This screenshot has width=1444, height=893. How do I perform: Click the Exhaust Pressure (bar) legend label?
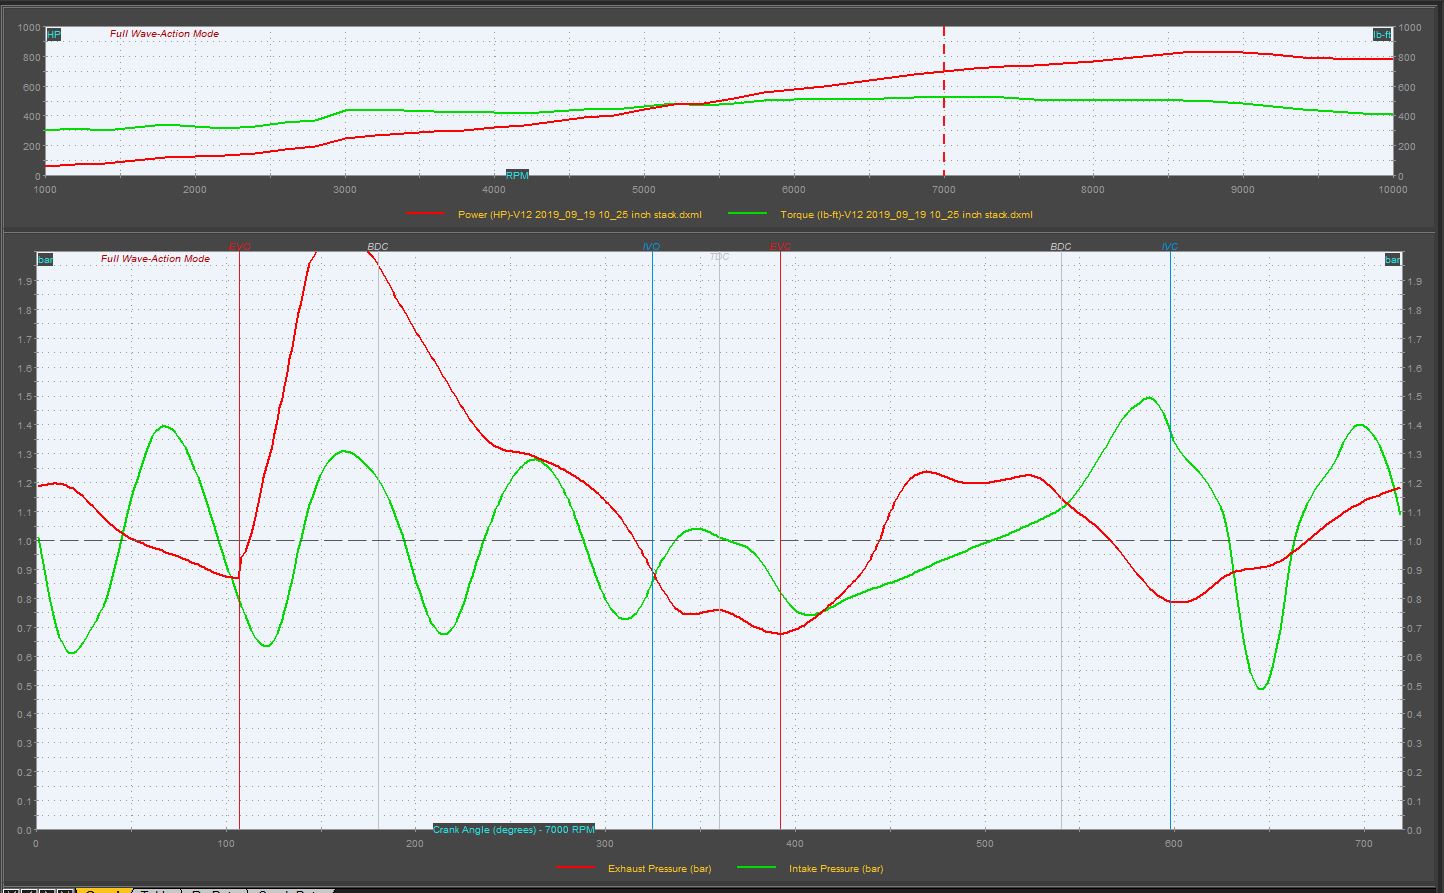tap(659, 868)
